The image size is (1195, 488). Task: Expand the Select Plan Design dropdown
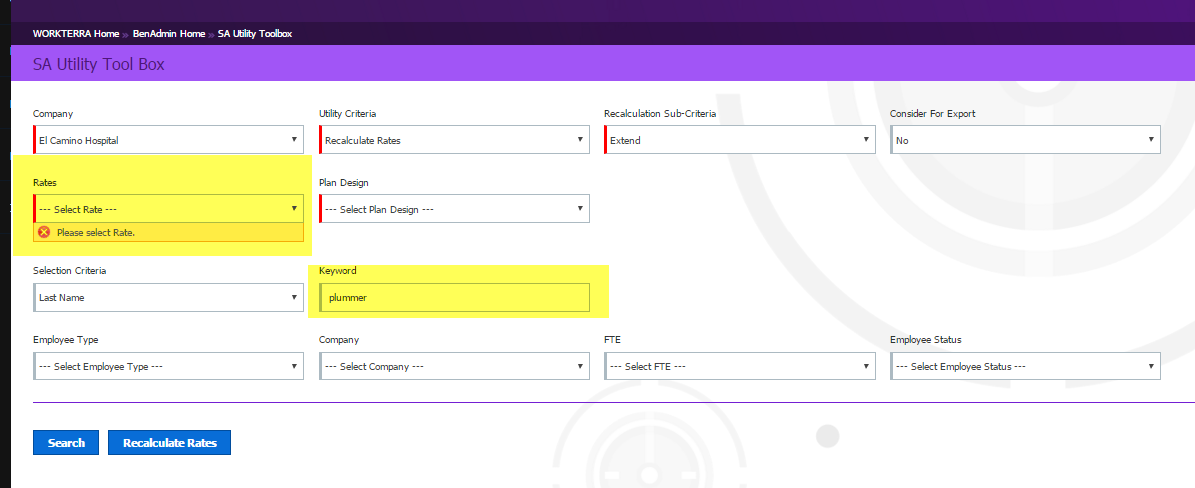[454, 209]
